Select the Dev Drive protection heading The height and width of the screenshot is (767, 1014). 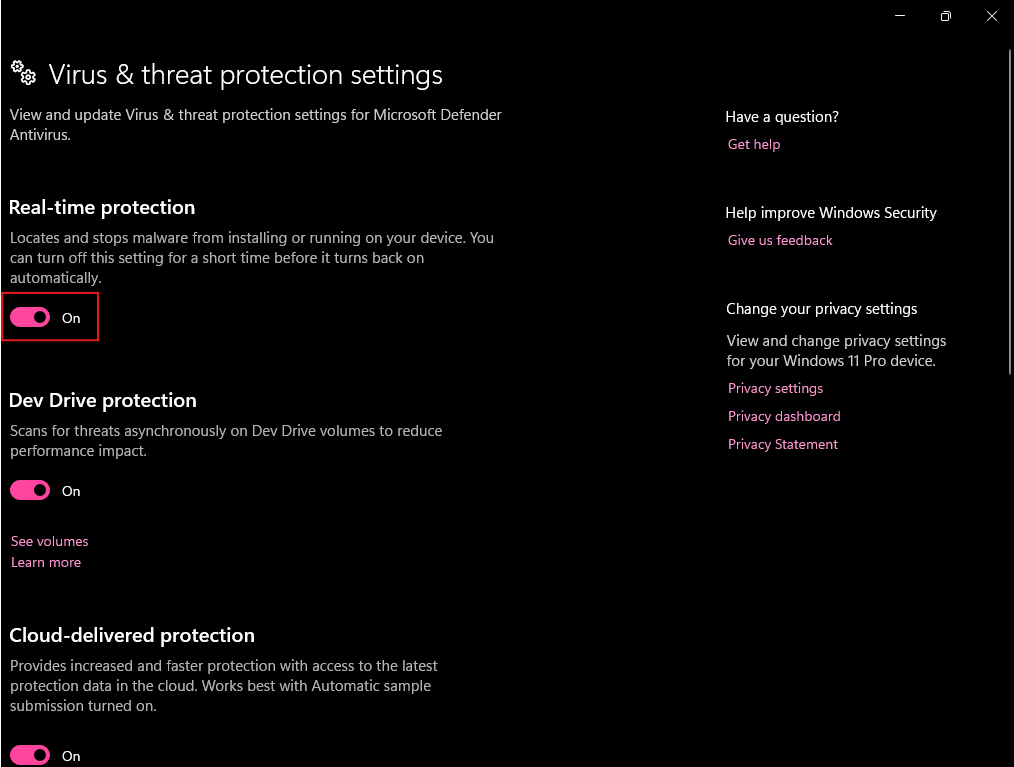tap(103, 400)
